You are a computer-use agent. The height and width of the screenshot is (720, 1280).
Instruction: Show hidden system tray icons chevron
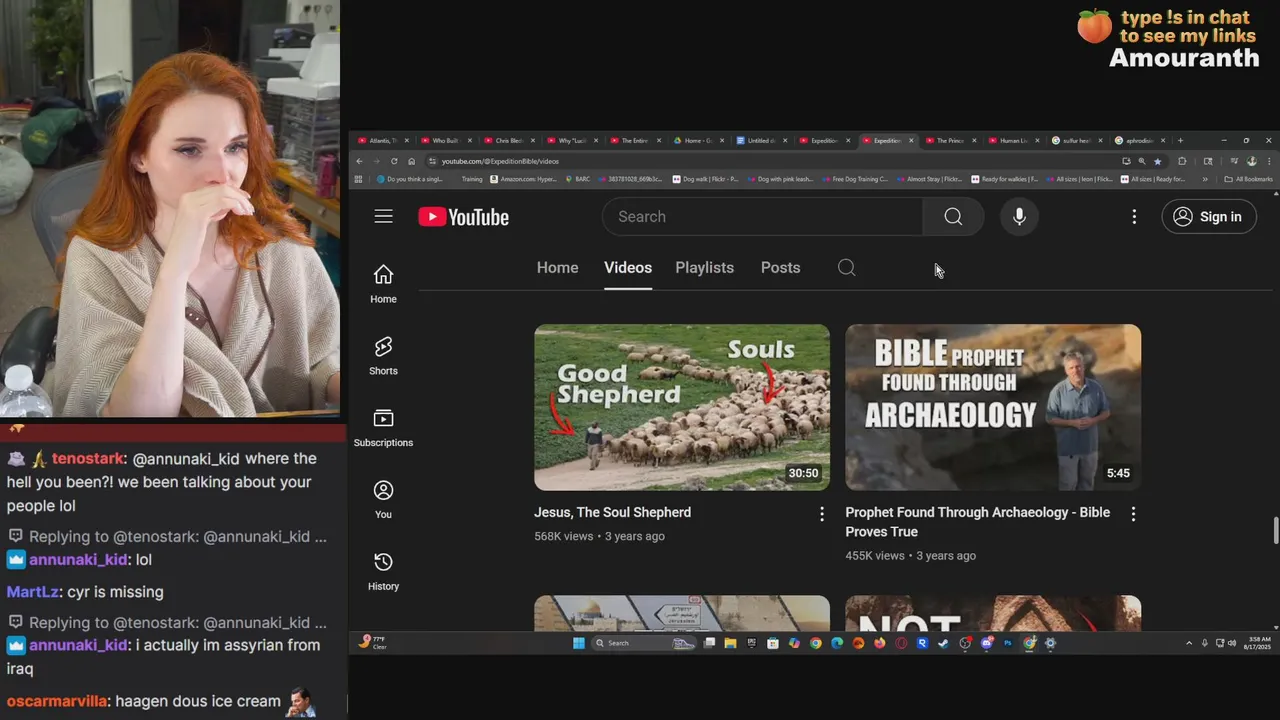pyautogui.click(x=1189, y=643)
